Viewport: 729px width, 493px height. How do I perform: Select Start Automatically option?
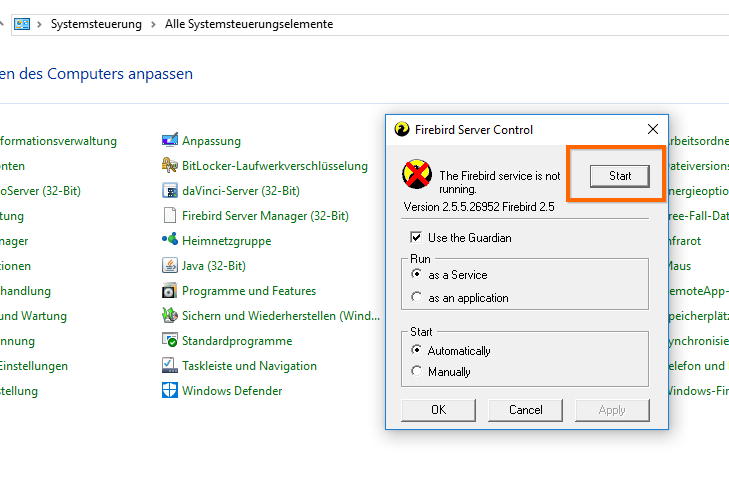(417, 350)
